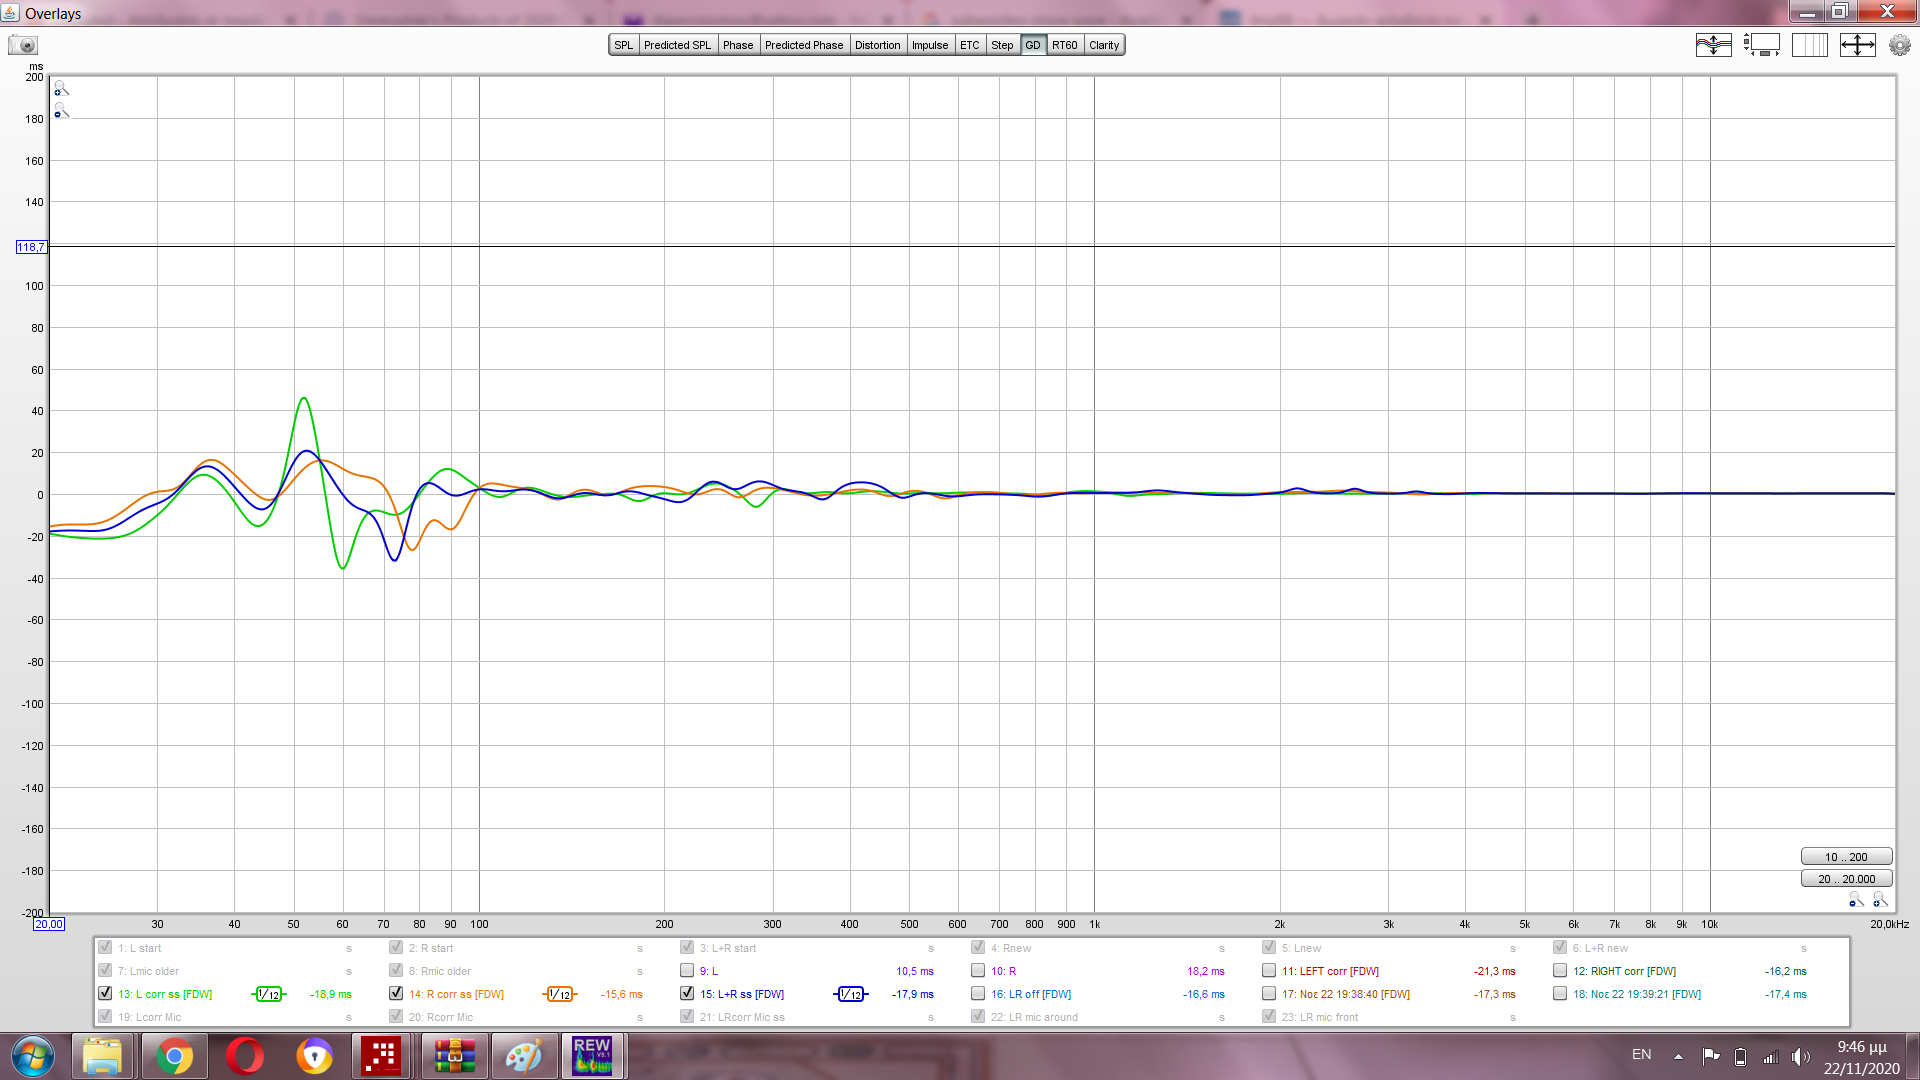Screen dimensions: 1920x1080
Task: Click the separate traces icon
Action: (x=1713, y=45)
